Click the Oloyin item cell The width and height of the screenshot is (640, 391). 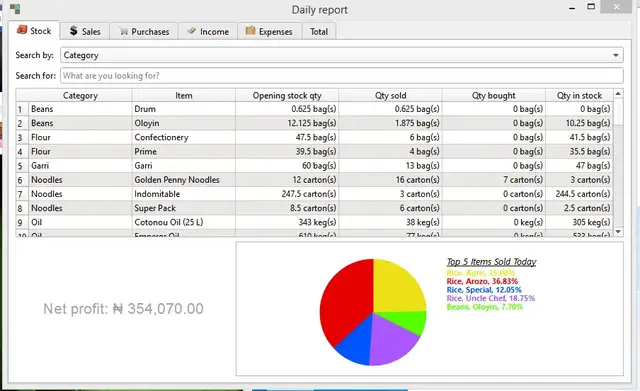183,123
